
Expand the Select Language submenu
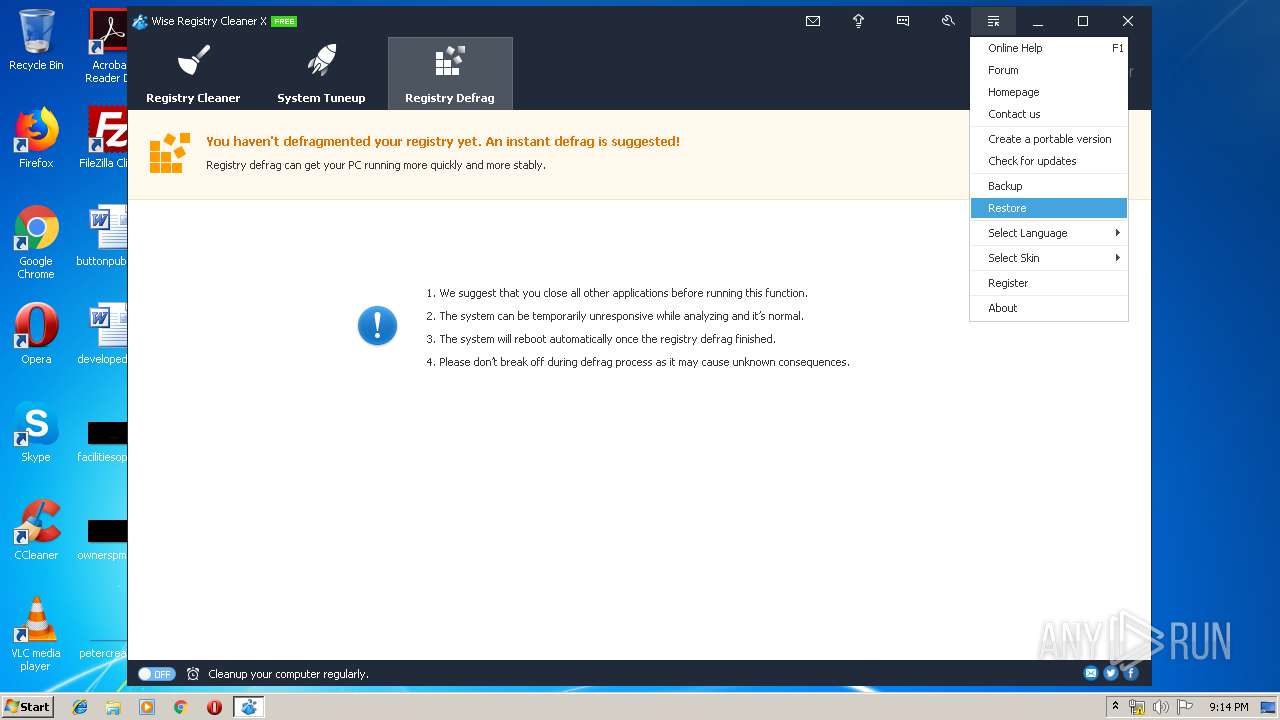1049,233
